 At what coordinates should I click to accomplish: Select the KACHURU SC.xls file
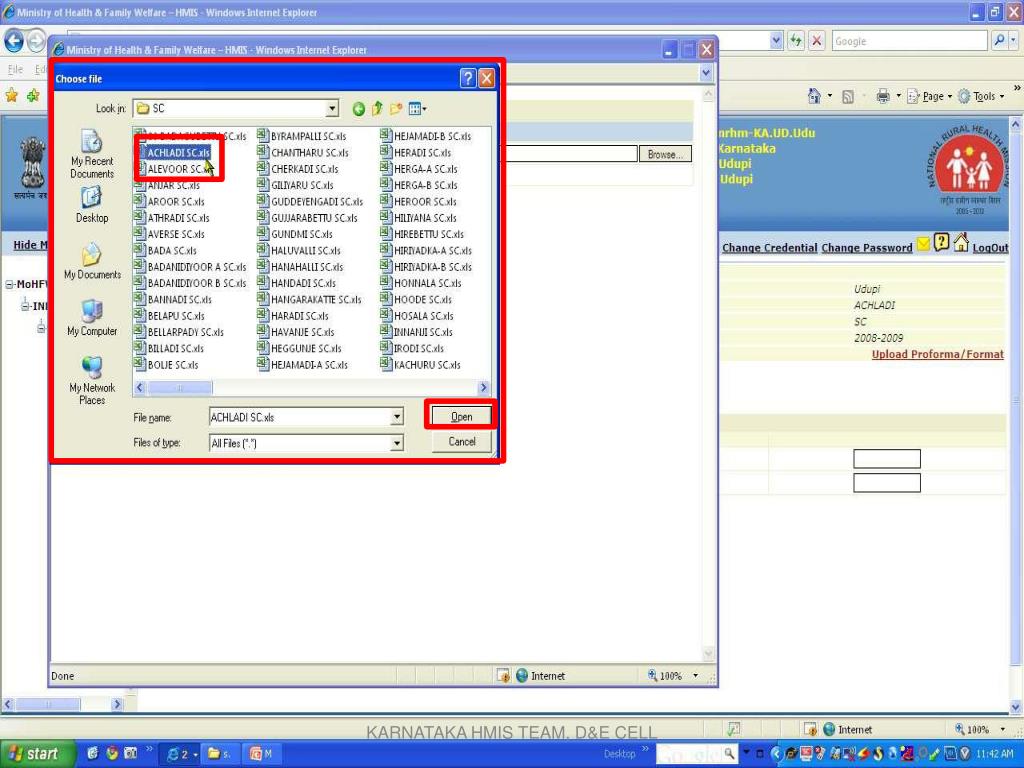[421, 365]
